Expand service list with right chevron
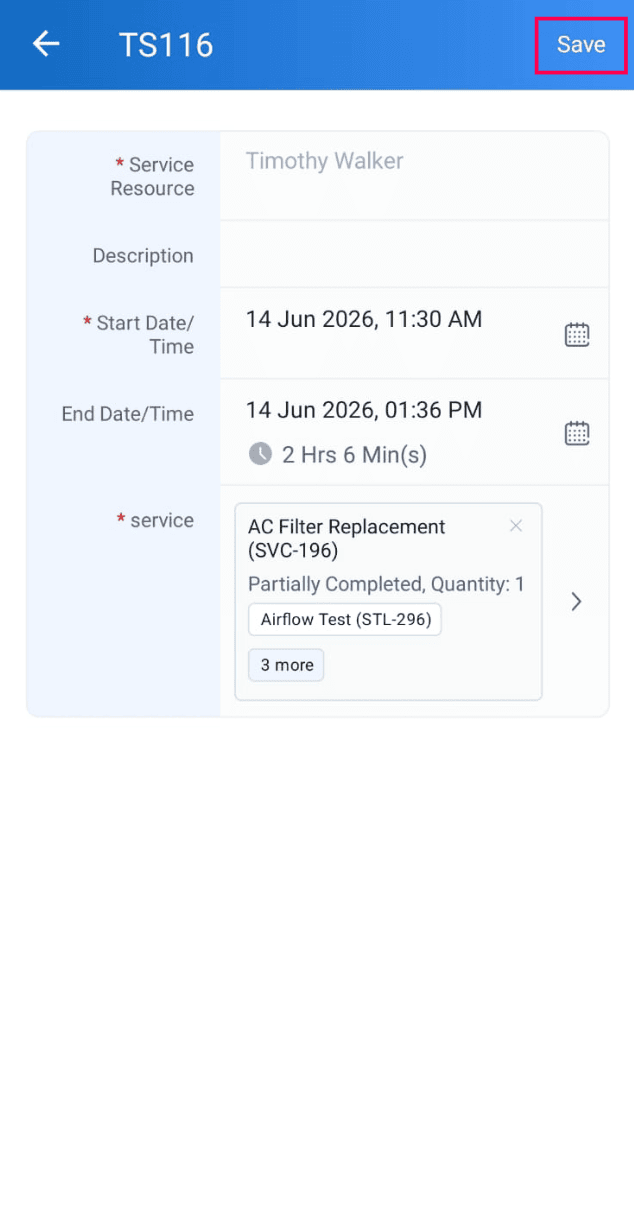Viewport: 634px width, 1232px height. (576, 601)
